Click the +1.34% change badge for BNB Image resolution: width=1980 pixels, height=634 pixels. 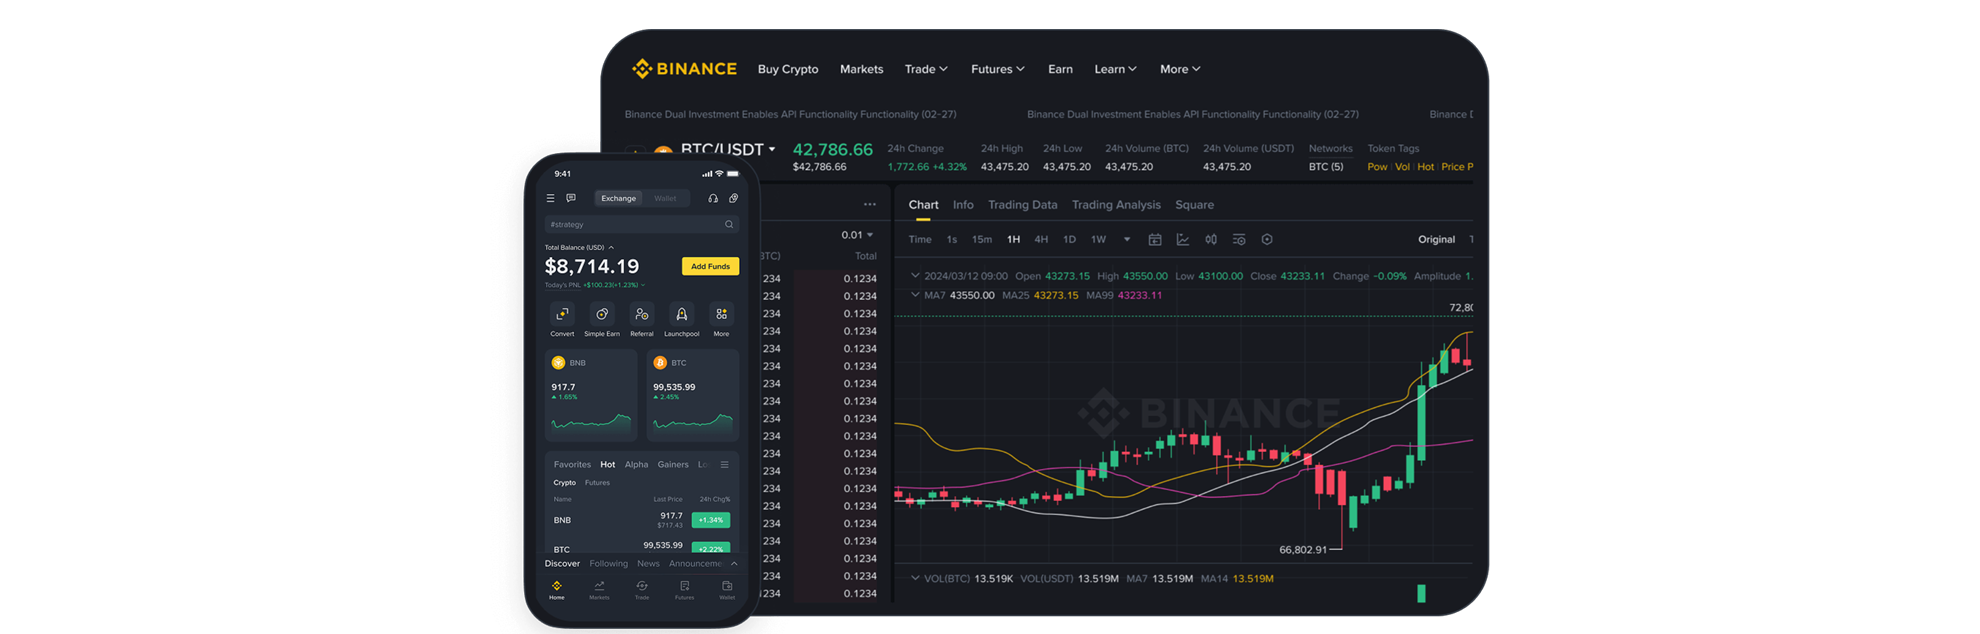pos(710,520)
